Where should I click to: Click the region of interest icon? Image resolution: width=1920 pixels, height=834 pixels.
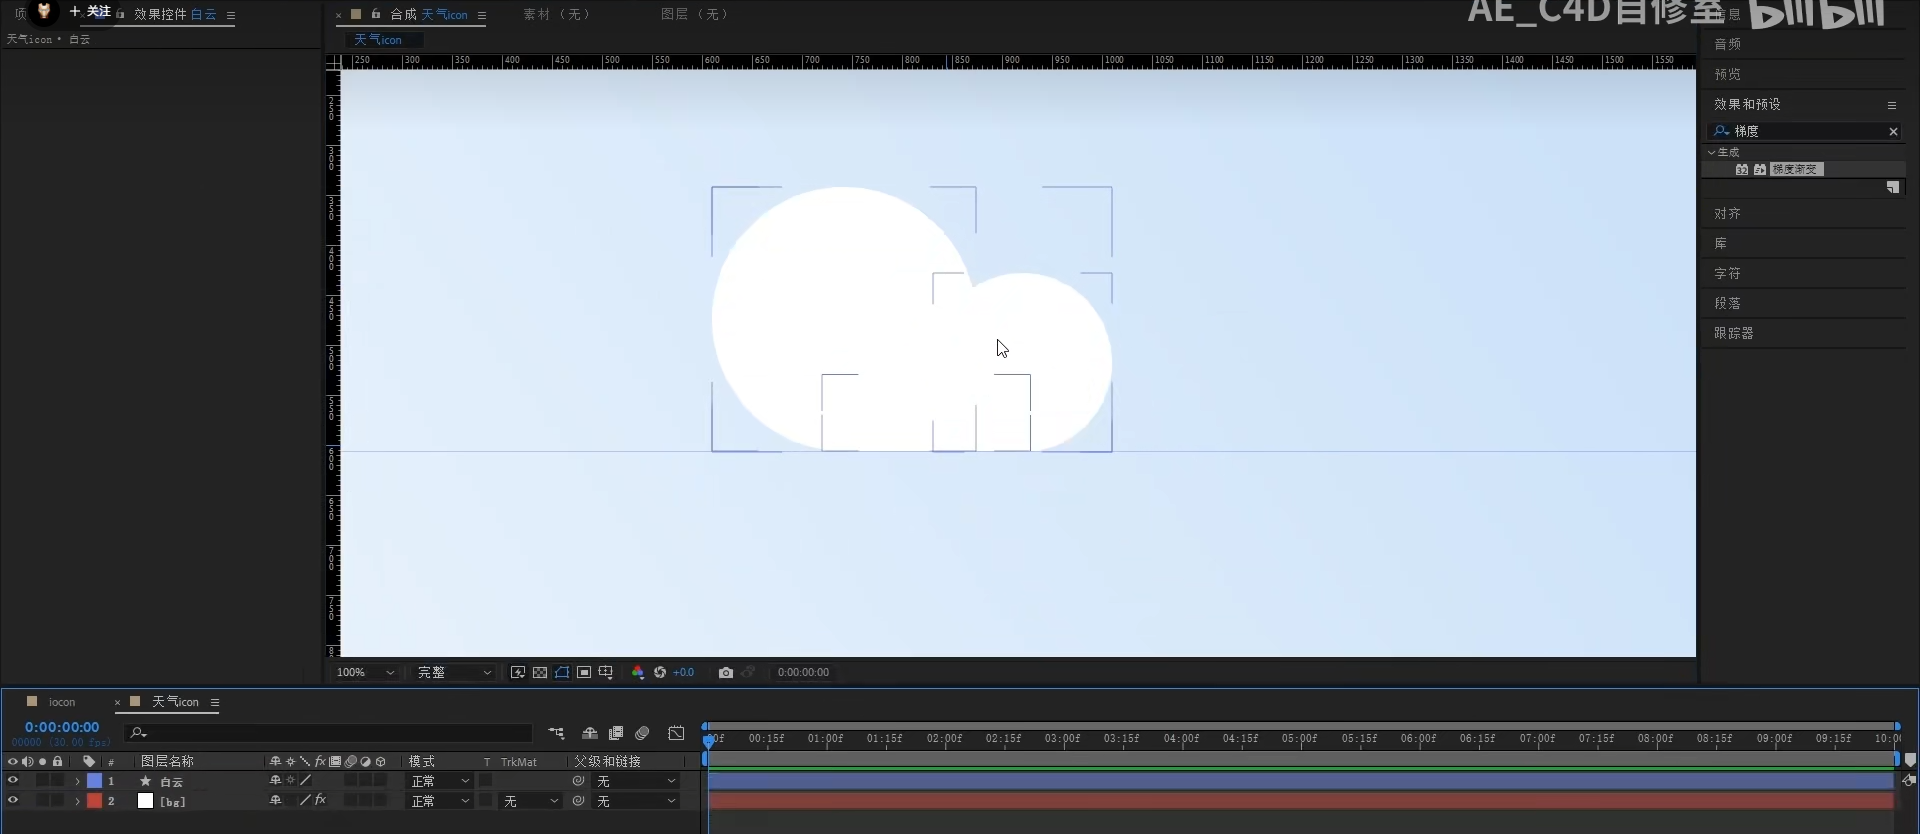[x=584, y=672]
